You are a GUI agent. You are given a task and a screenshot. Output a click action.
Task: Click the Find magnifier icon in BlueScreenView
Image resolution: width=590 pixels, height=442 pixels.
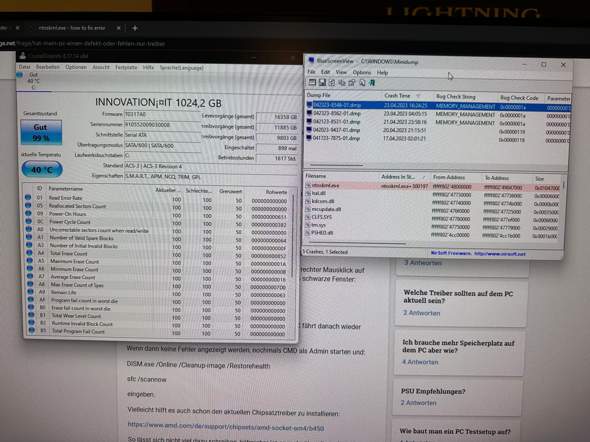(x=362, y=83)
